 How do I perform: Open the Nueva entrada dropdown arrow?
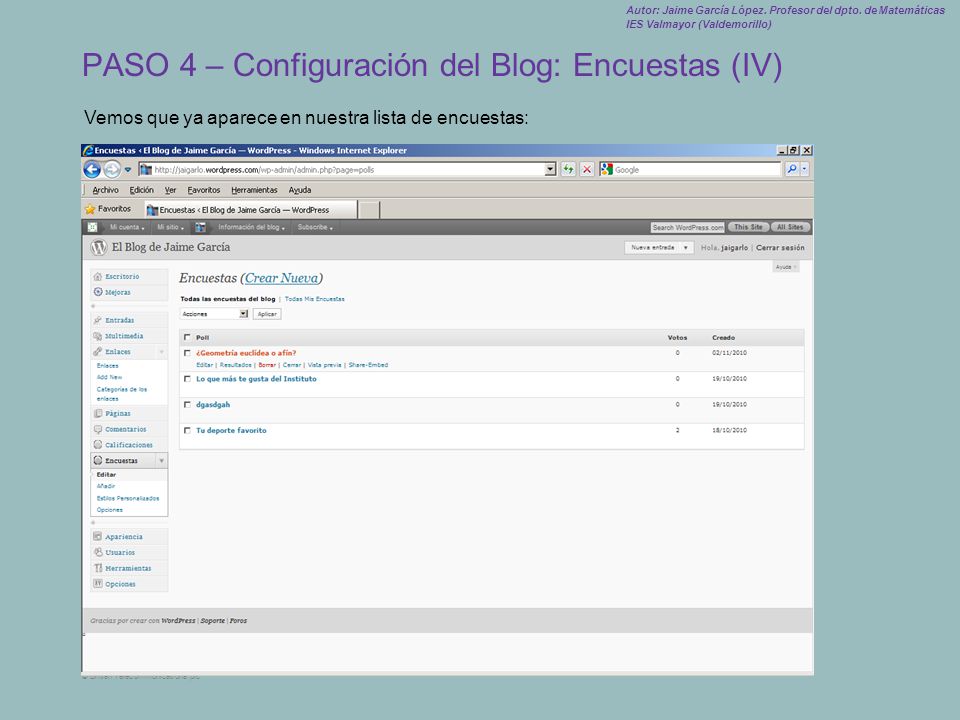pos(686,247)
